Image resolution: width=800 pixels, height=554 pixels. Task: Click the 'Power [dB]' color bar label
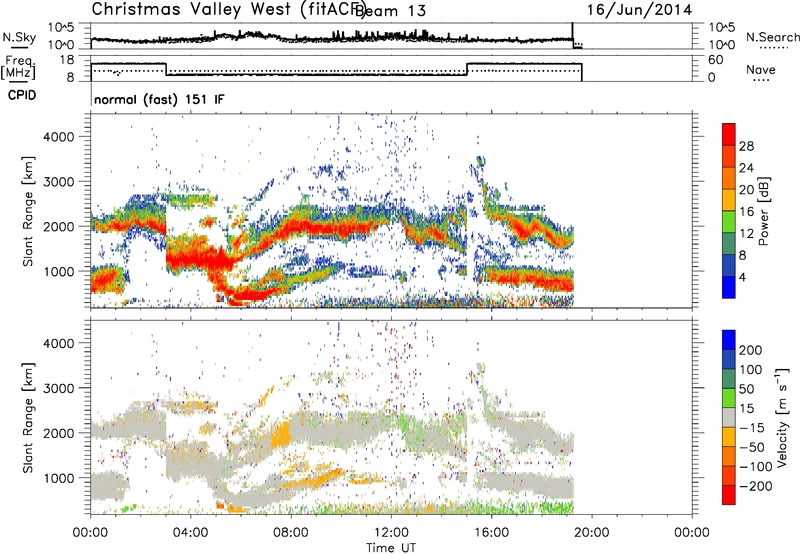763,211
